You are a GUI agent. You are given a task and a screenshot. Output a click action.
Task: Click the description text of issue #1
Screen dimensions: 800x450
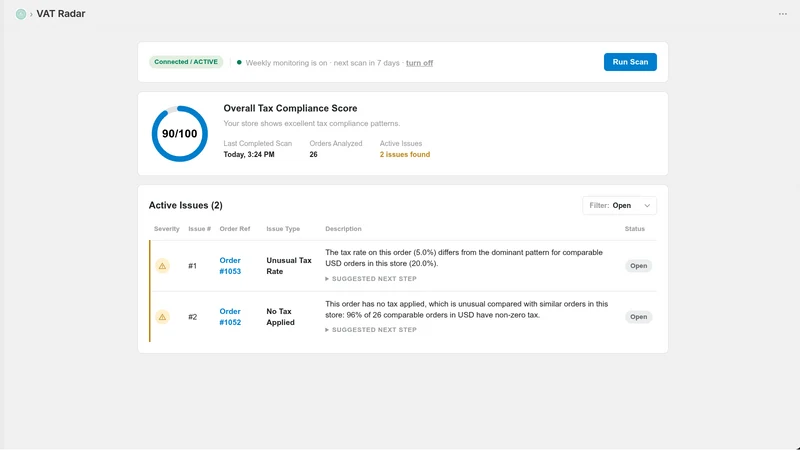pos(464,258)
